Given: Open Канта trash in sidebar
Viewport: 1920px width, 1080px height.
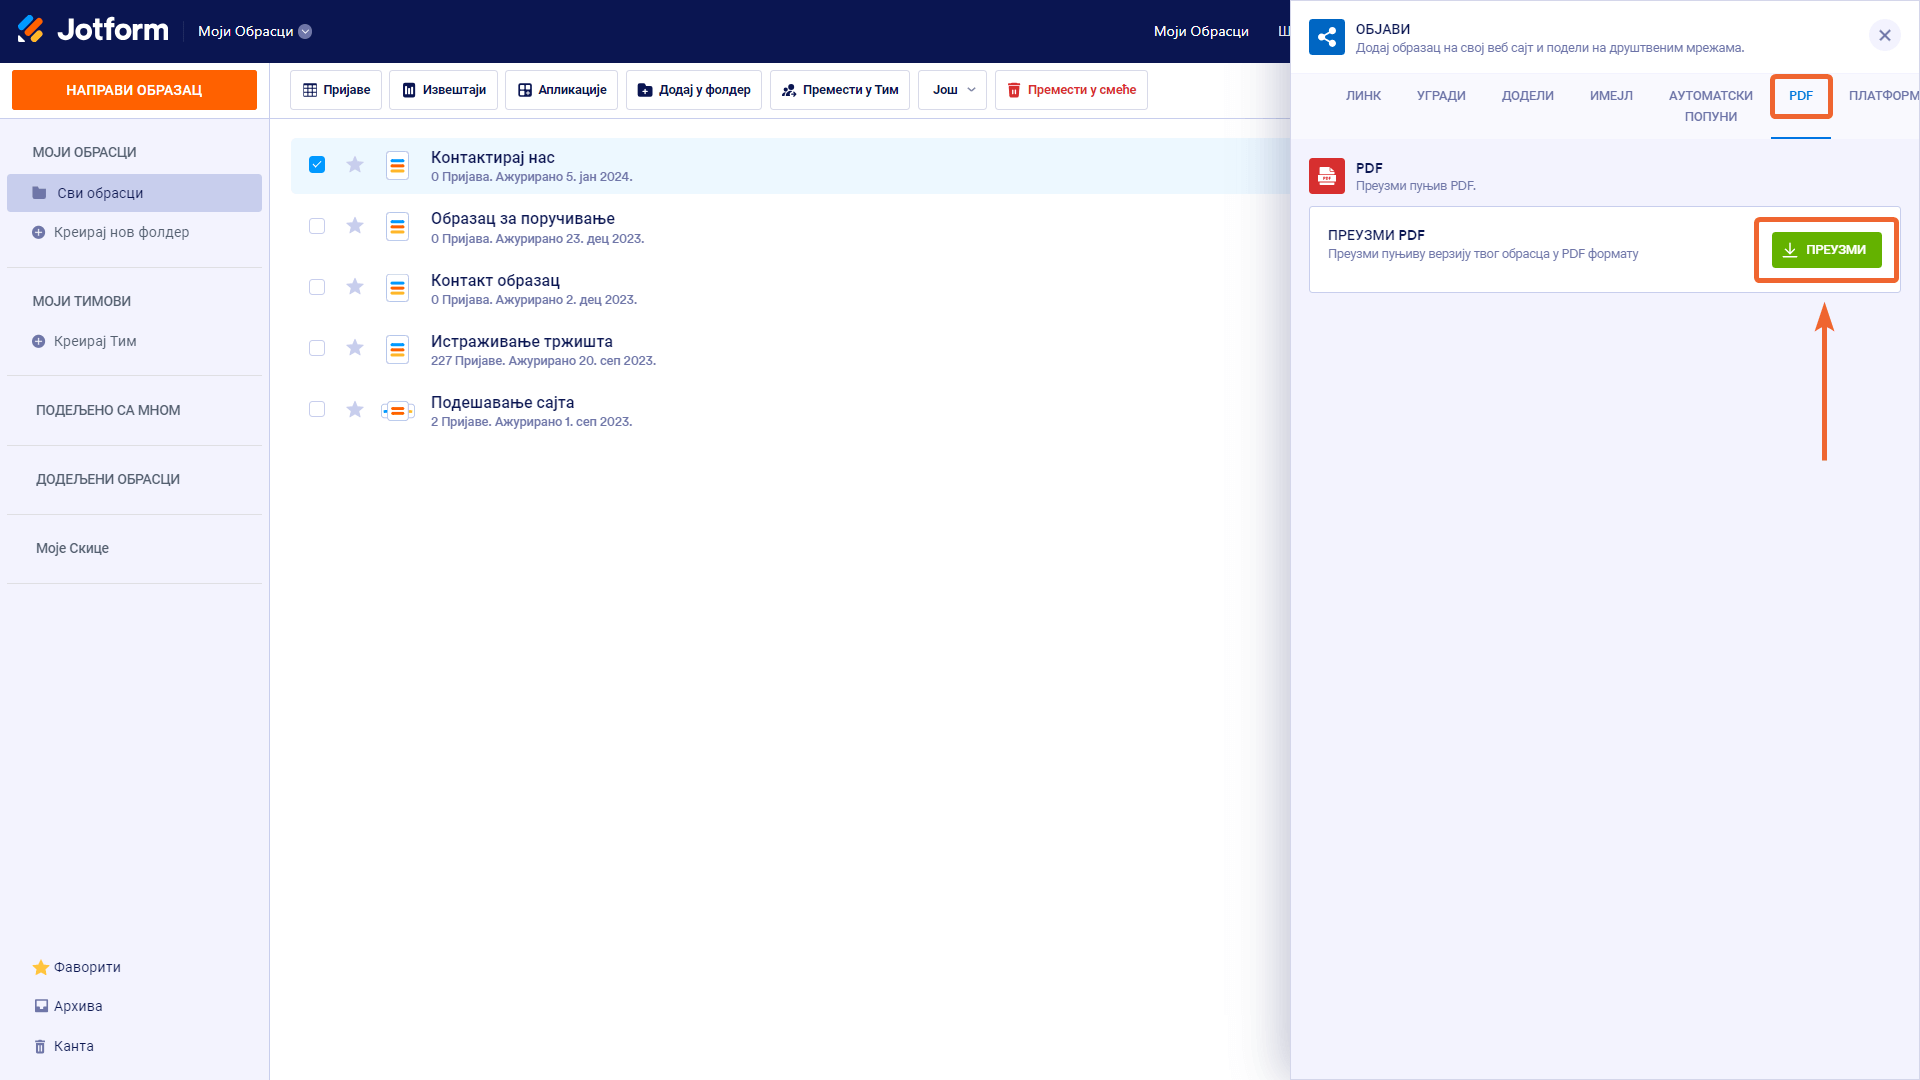Looking at the screenshot, I should coord(64,1046).
